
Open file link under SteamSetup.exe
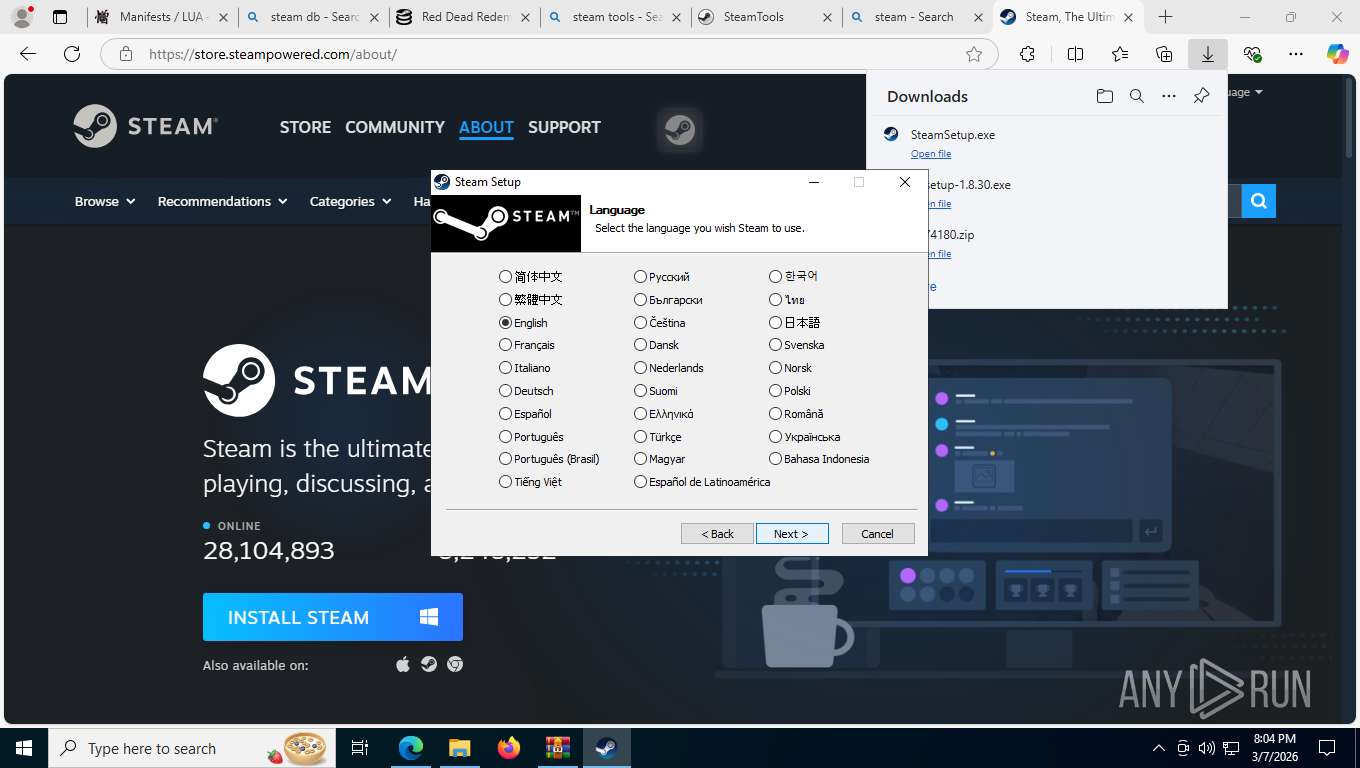[931, 154]
